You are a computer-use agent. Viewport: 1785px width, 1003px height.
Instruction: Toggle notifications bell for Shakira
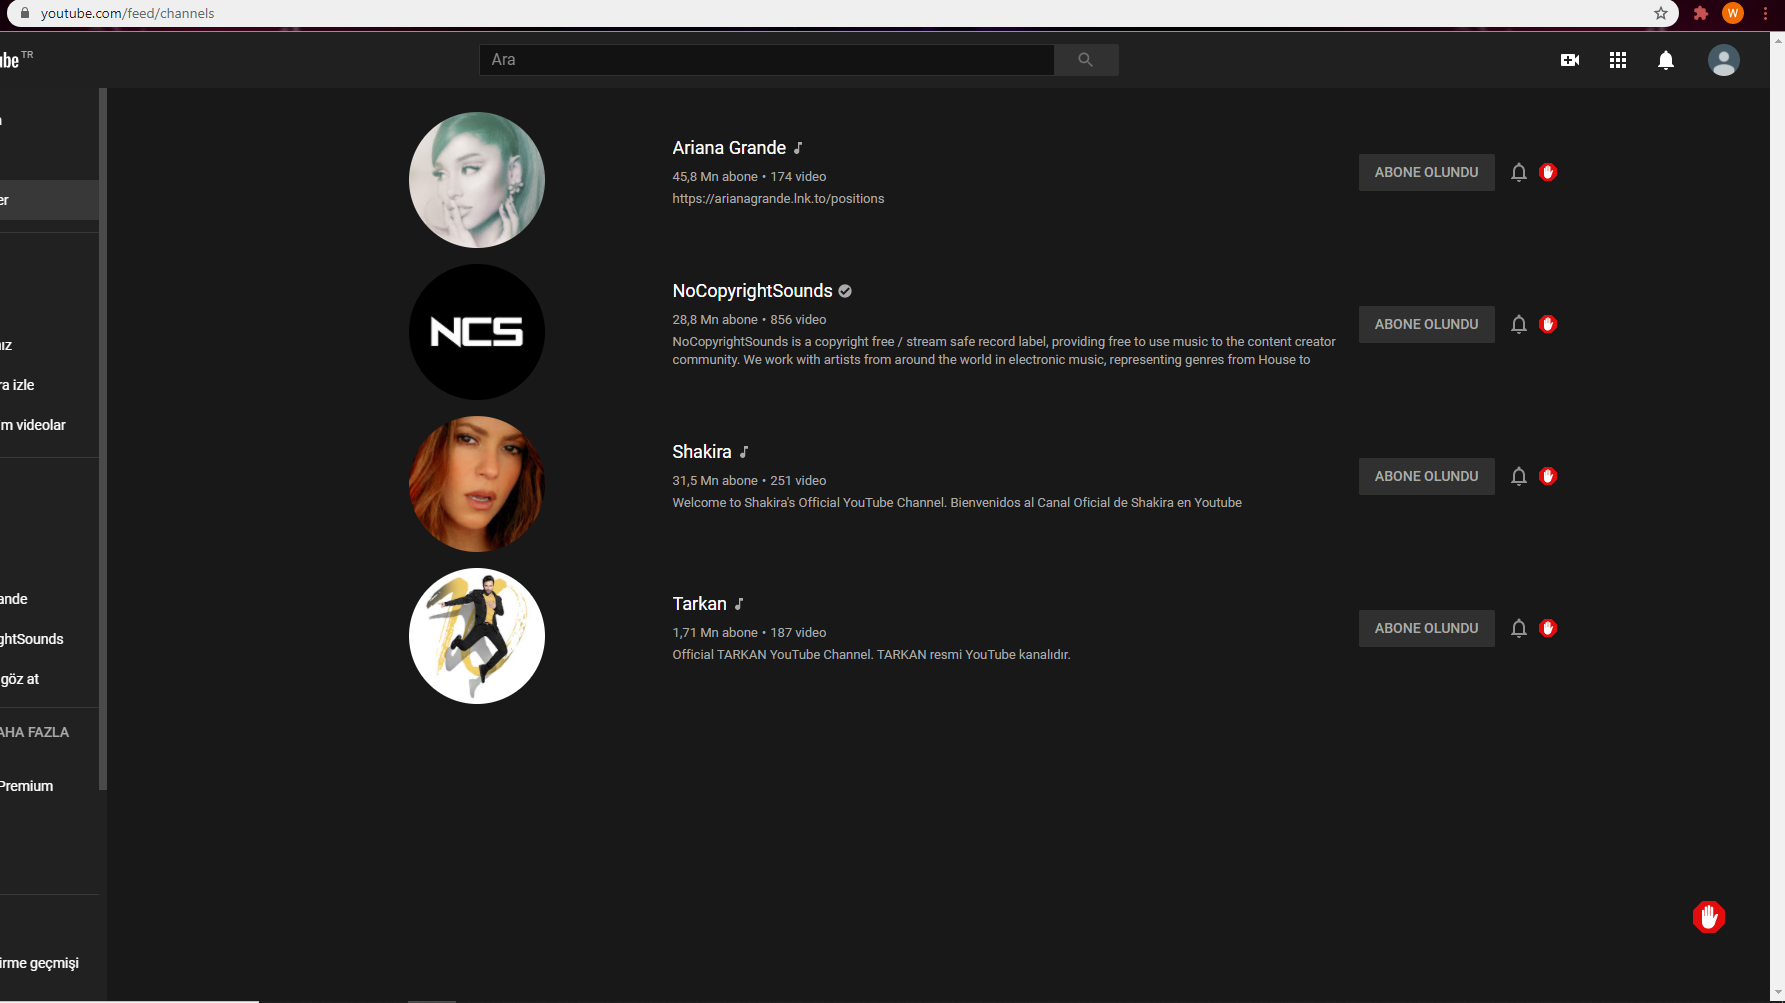pos(1519,476)
